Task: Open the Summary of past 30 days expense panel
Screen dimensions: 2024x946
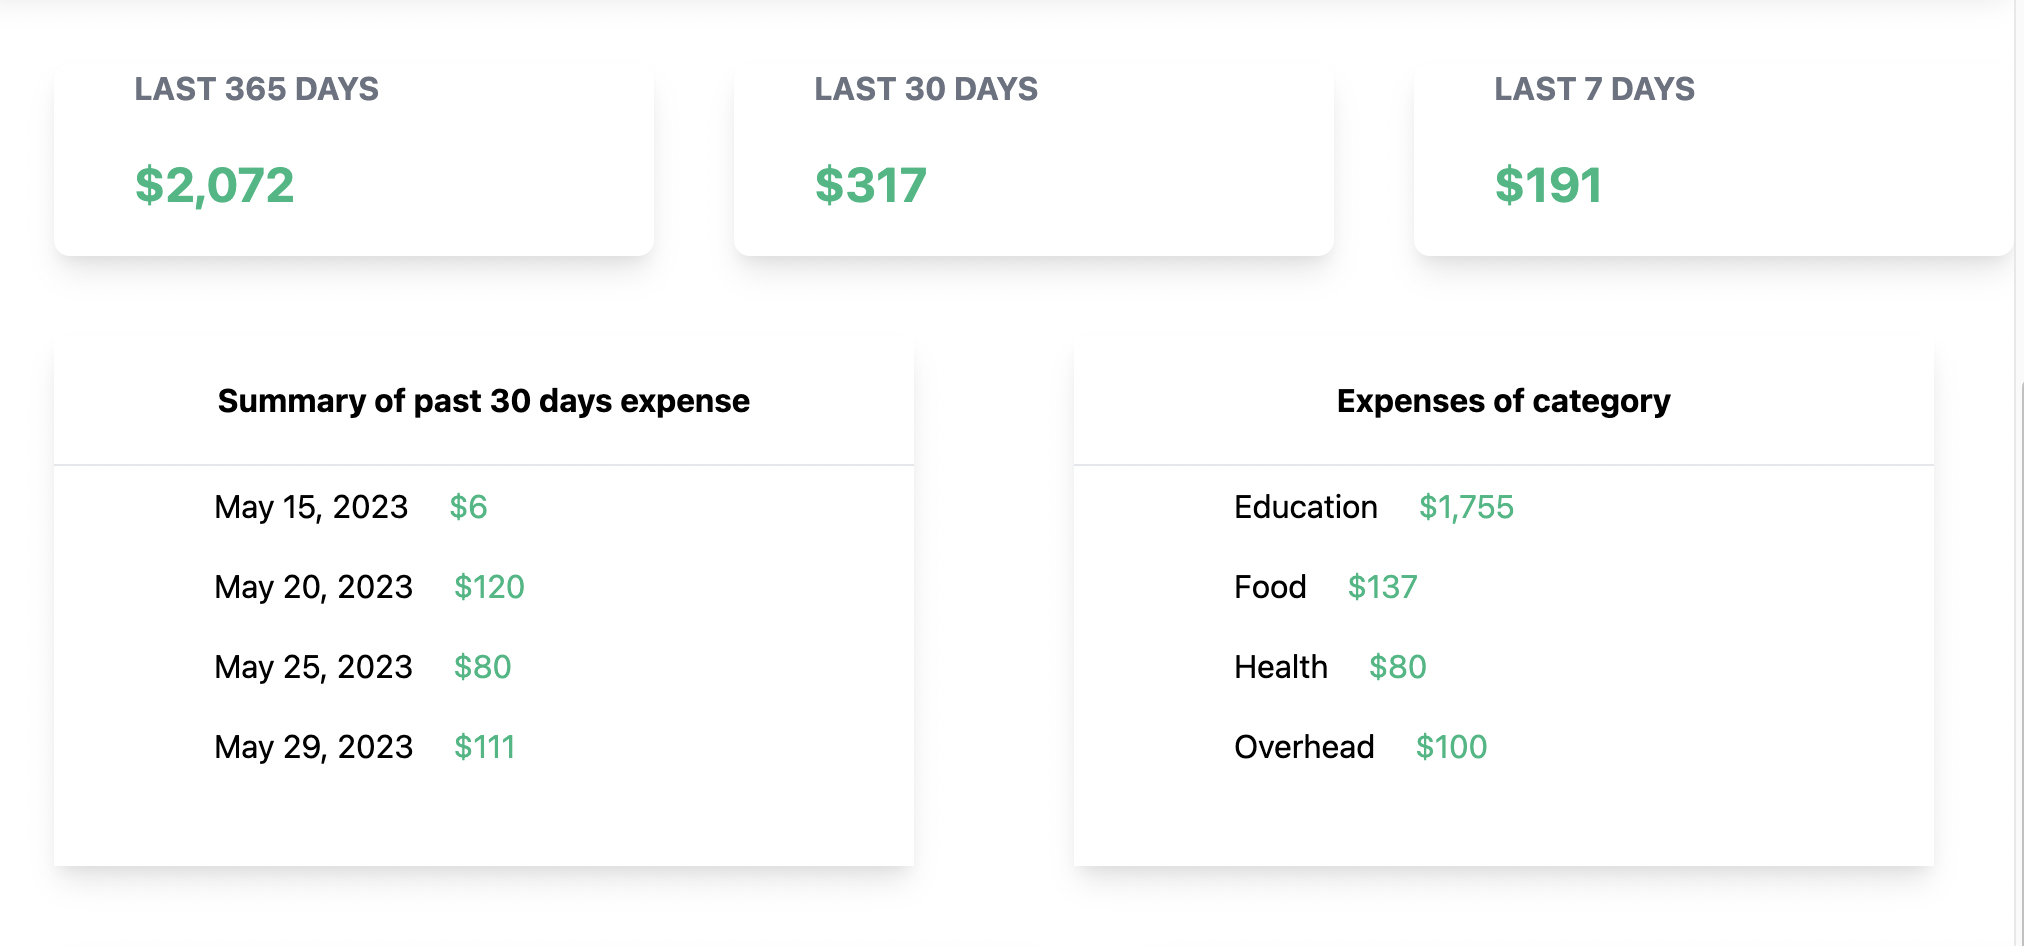Action: pos(484,400)
